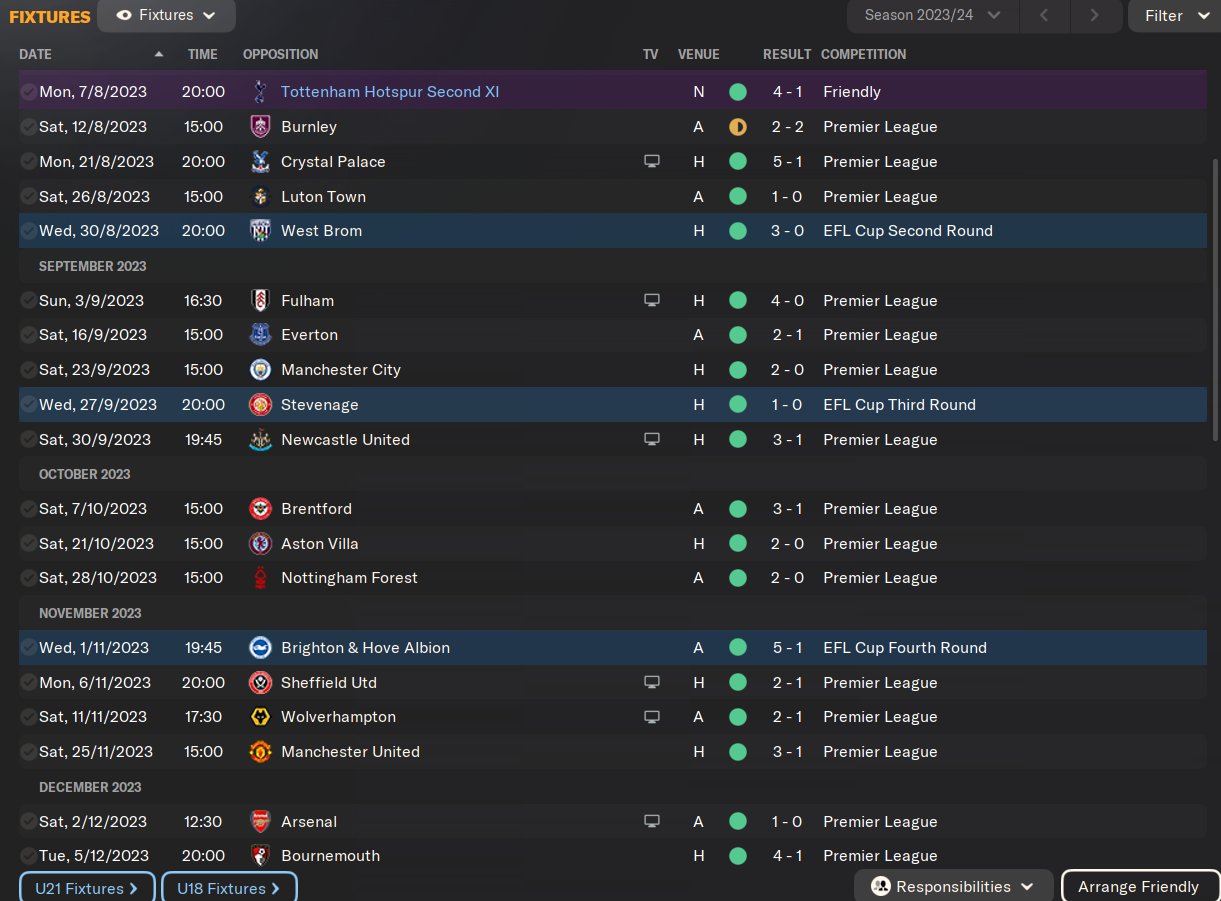Image resolution: width=1221 pixels, height=901 pixels.
Task: Toggle the checkmark beside the Fulham fixture
Action: click(x=28, y=301)
